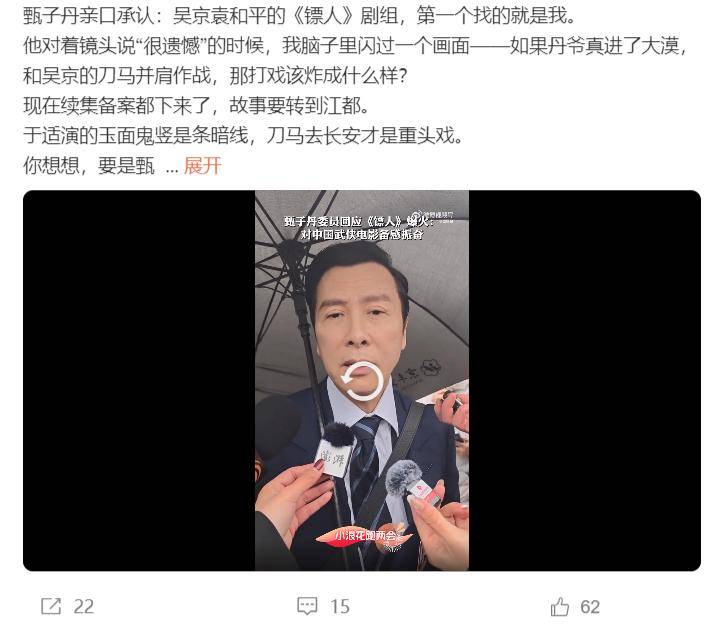Screen dimensions: 711x627
Task: Click the post's first line about 甄子丹
Action: [299, 16]
